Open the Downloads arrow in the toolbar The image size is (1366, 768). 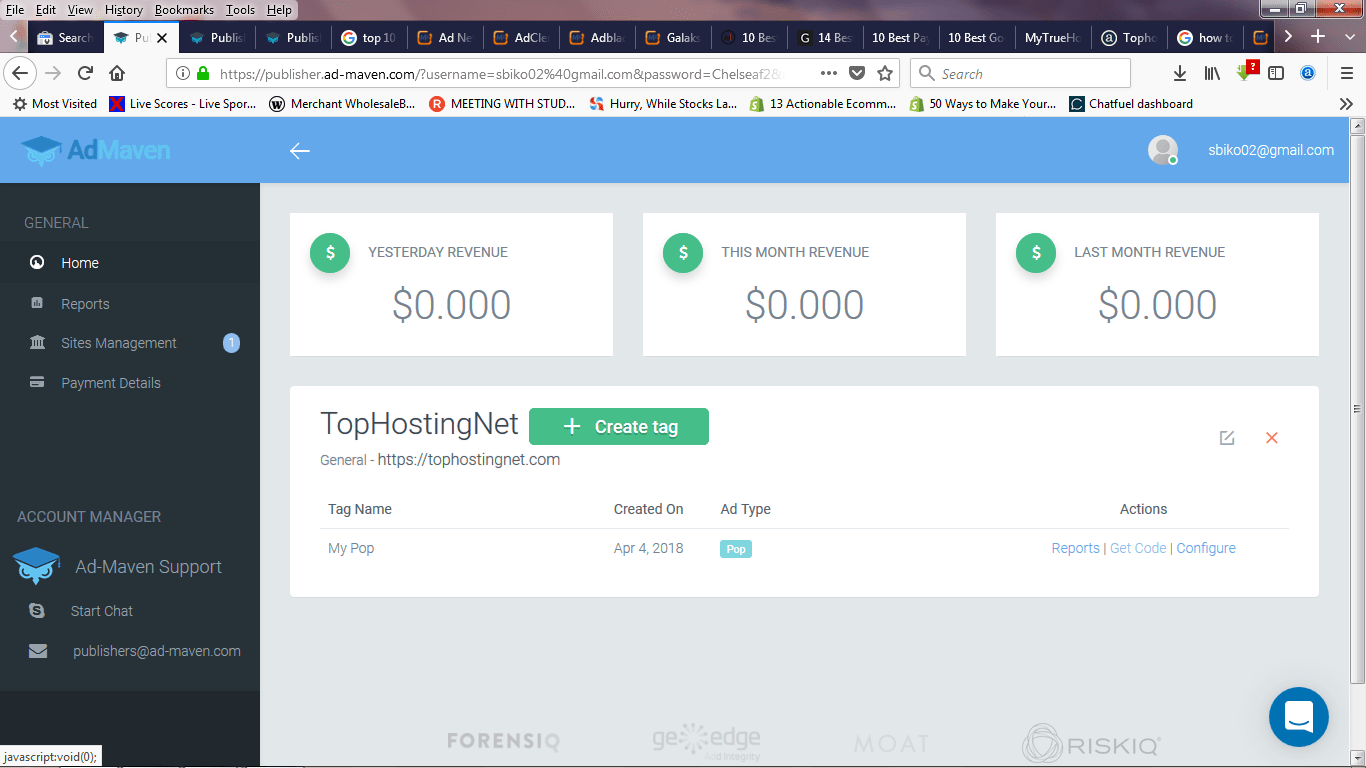[x=1180, y=73]
